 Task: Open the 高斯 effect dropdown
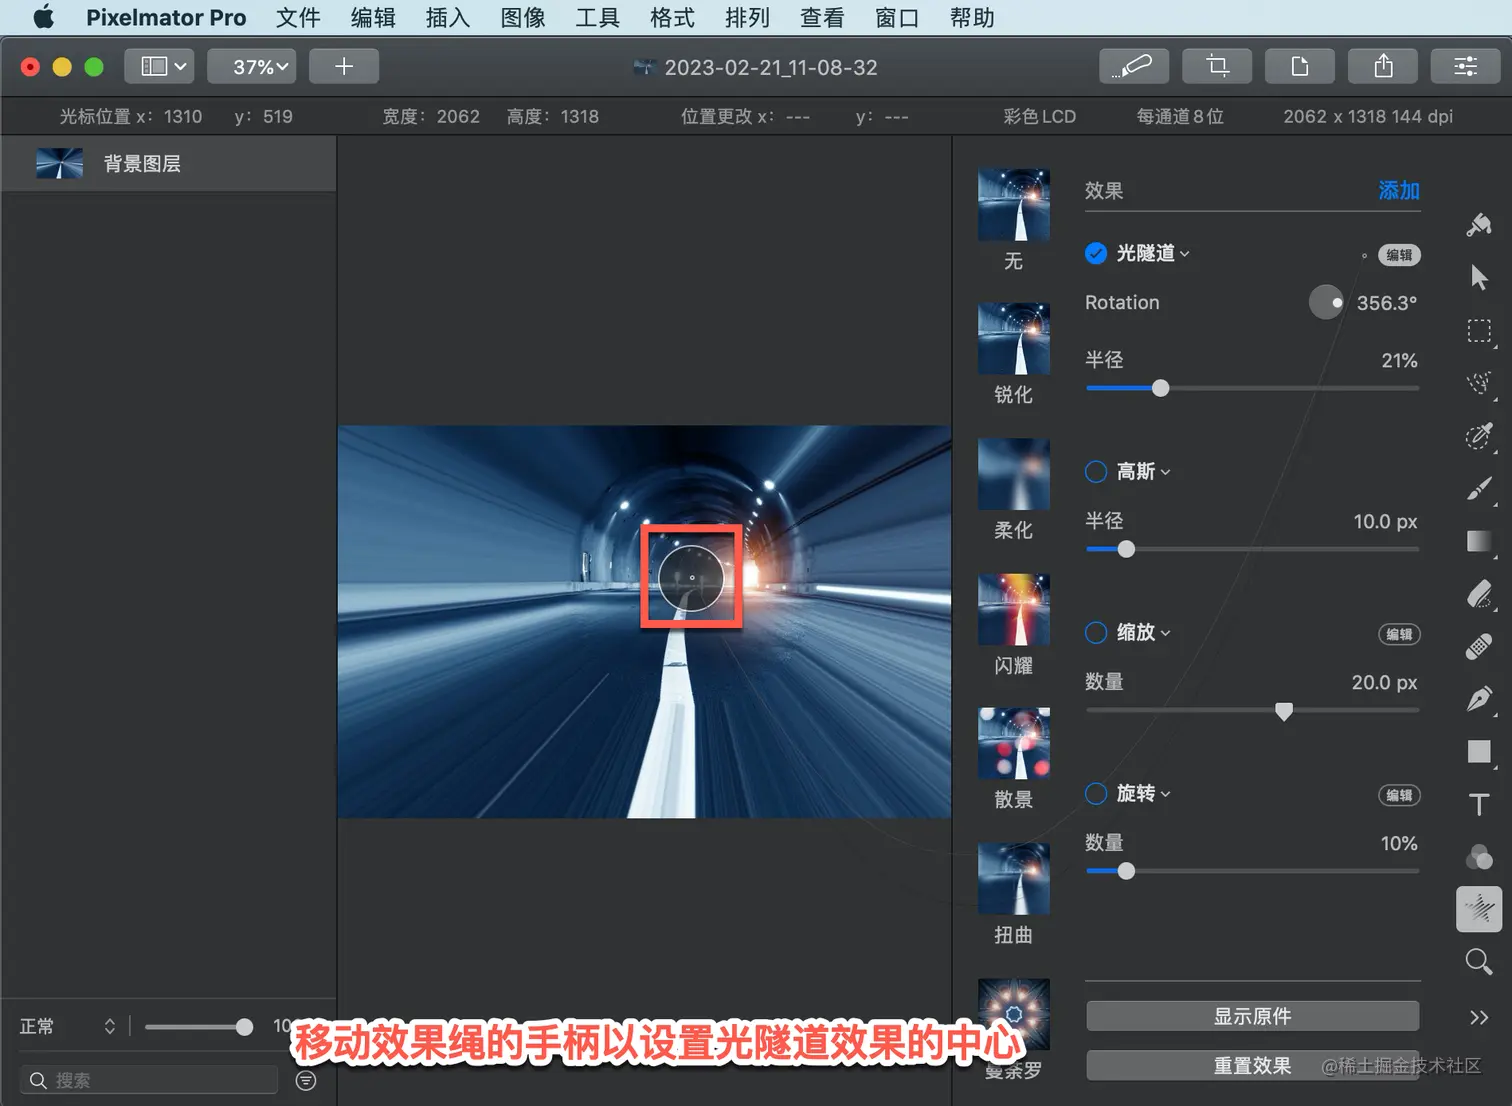1143,471
